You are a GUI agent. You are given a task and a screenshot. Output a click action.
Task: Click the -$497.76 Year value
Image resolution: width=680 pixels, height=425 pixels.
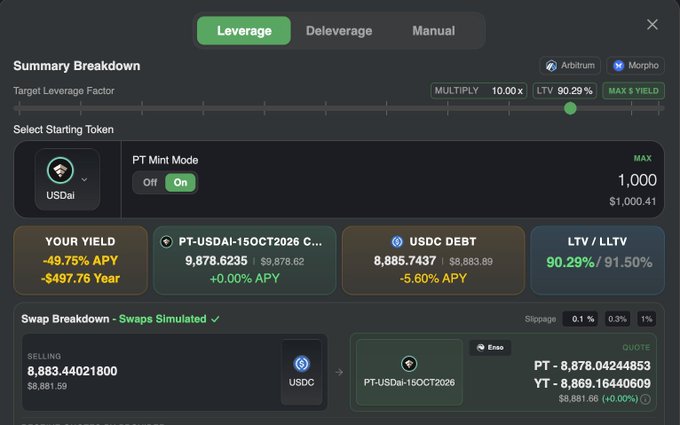(x=81, y=278)
